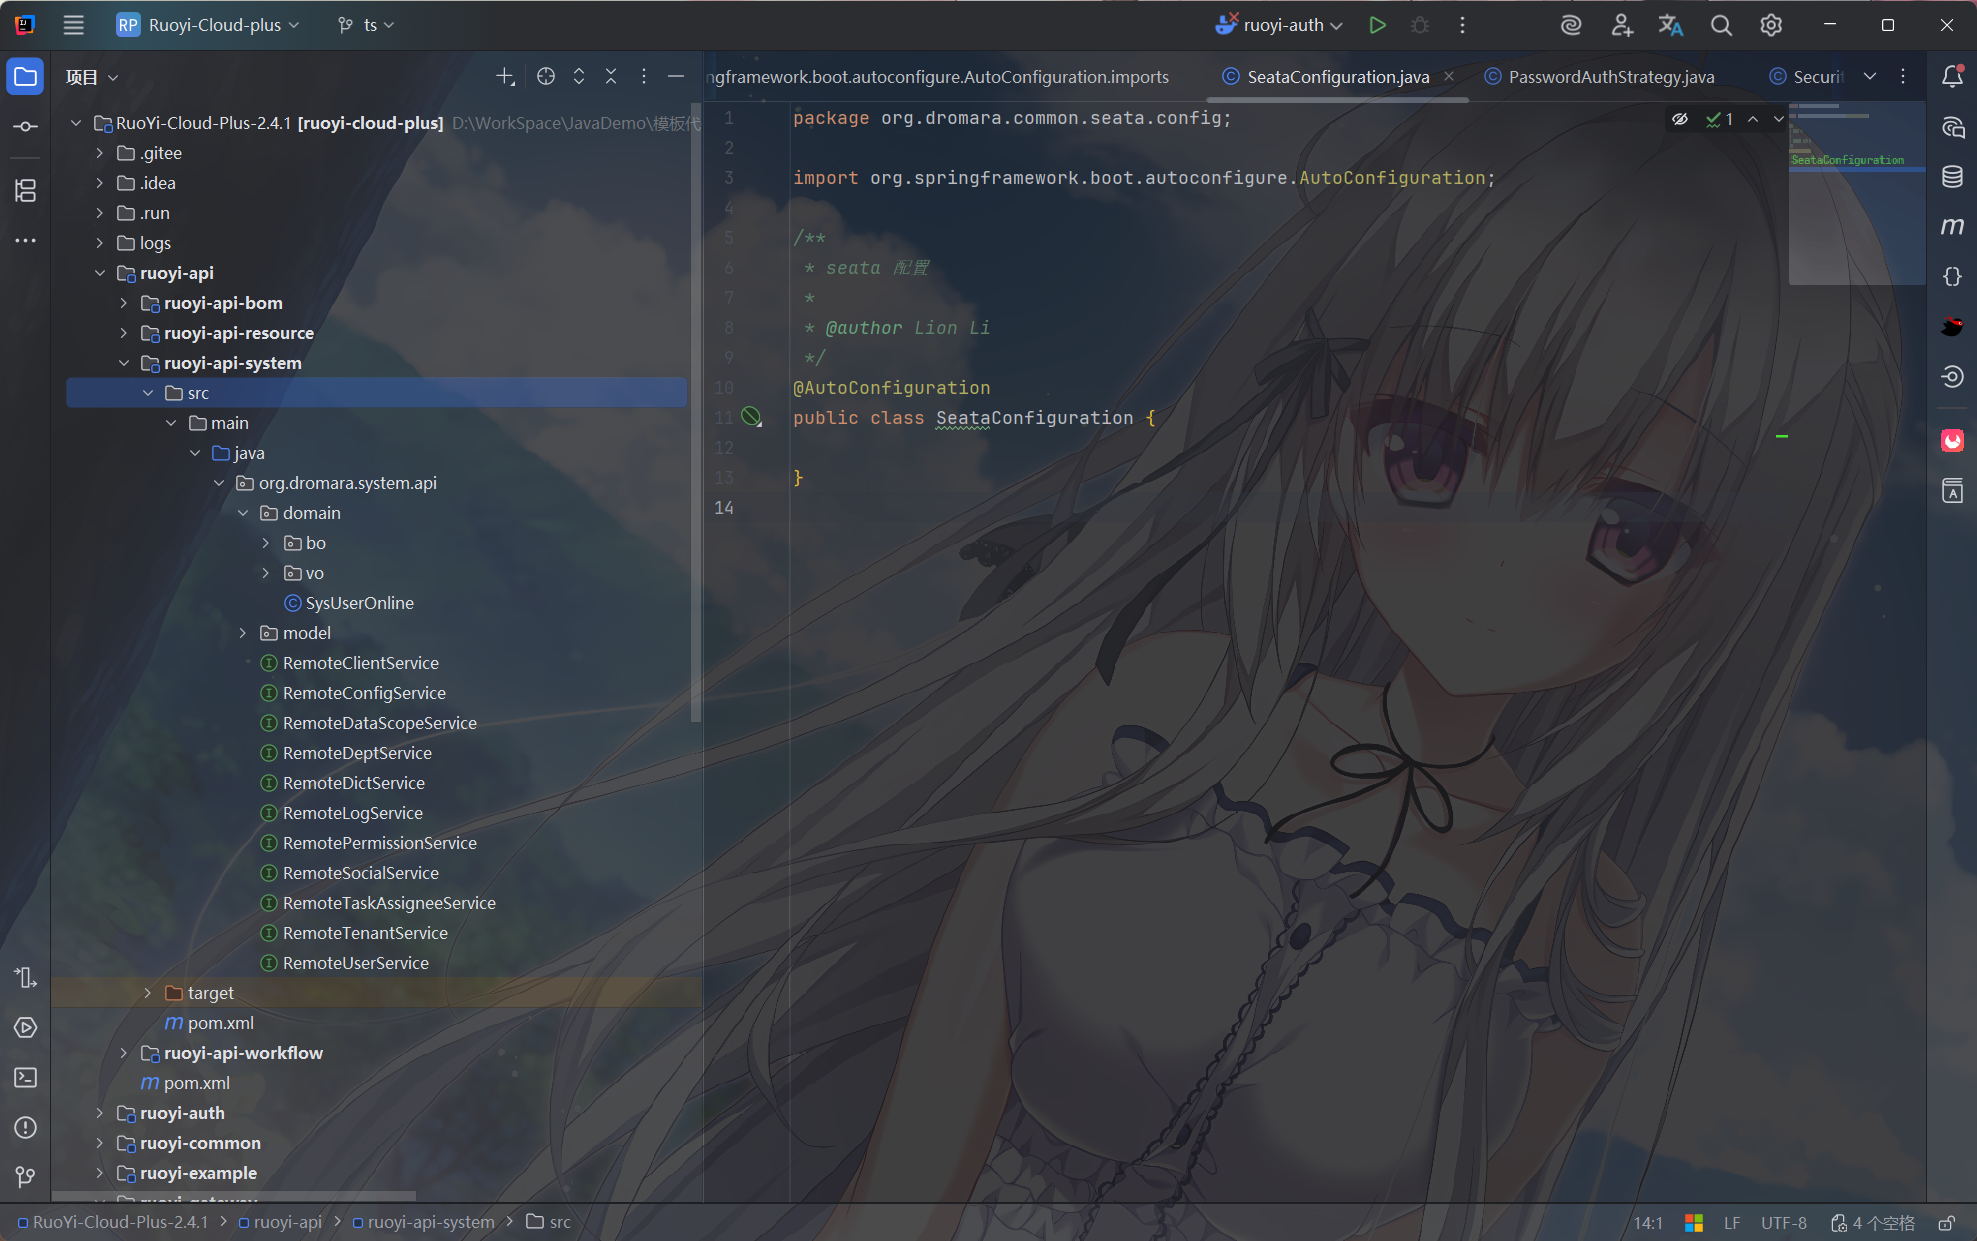Select opened file target icon in project panel

(x=545, y=77)
